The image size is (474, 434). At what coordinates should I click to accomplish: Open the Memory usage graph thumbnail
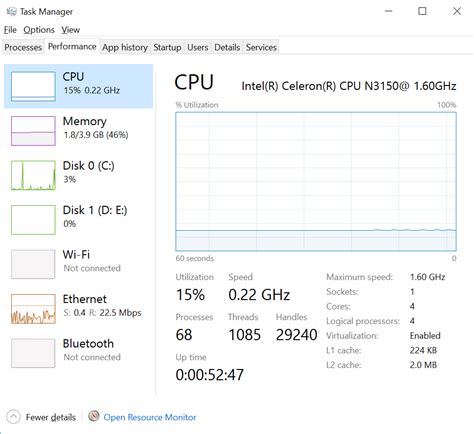[x=33, y=131]
